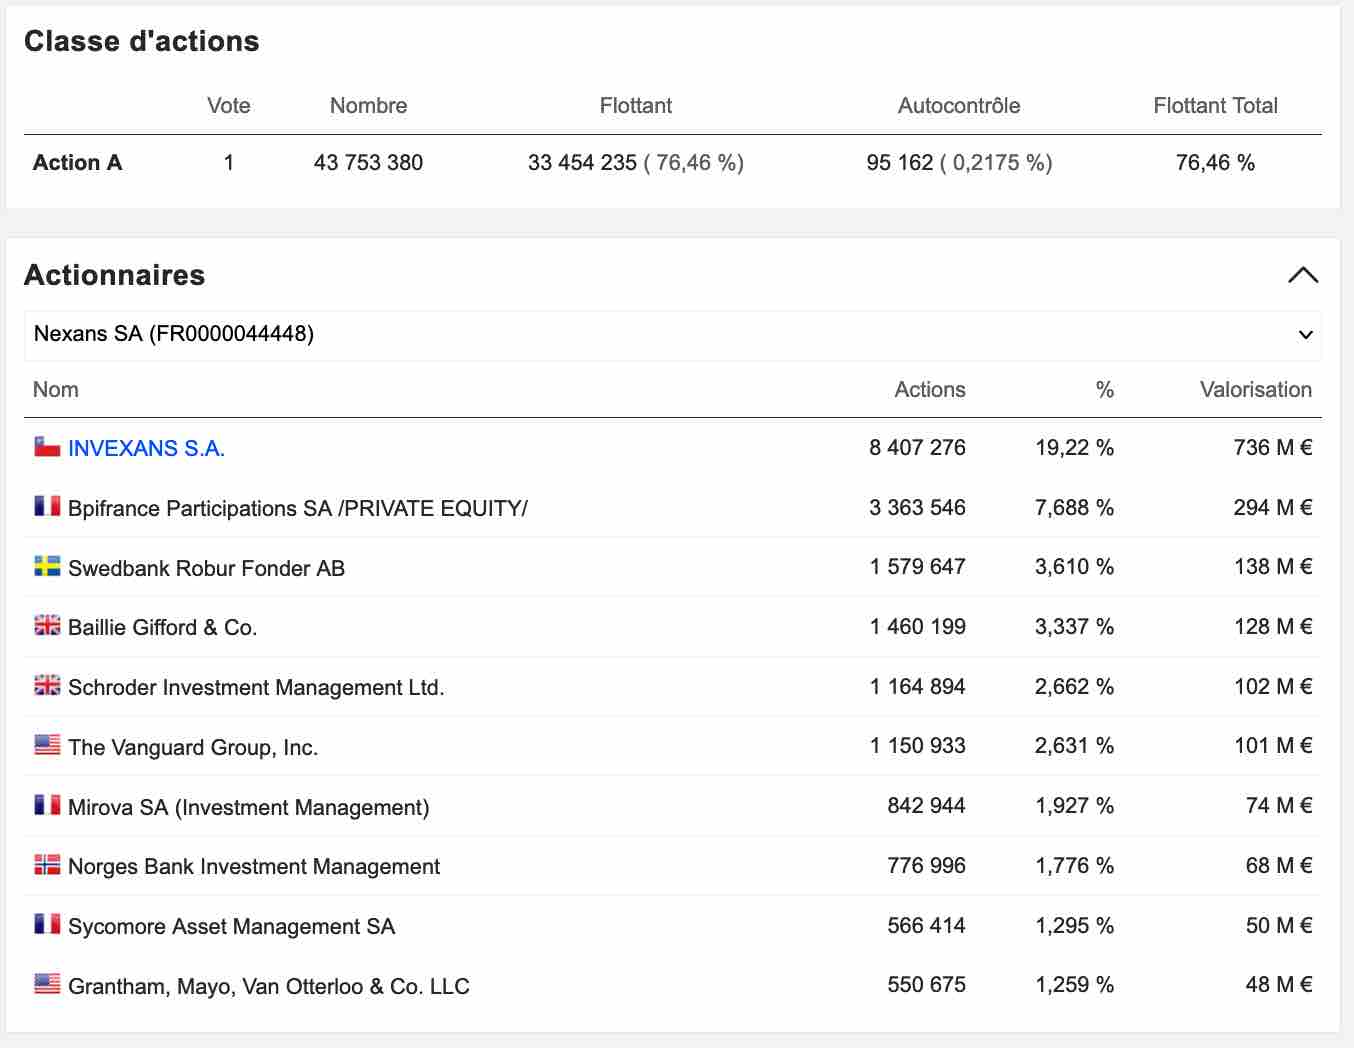This screenshot has height=1048, width=1354.
Task: Open the Nexans SA company dropdown
Action: (x=672, y=334)
